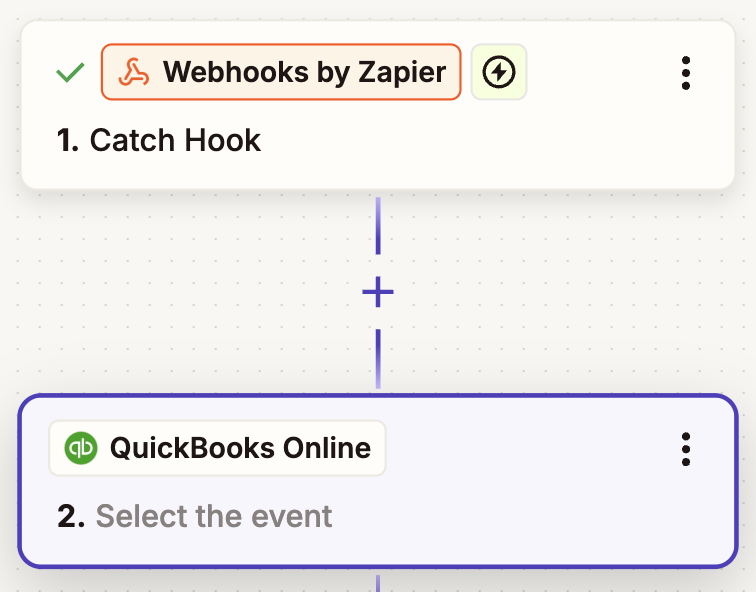This screenshot has width=756, height=592.
Task: Click the step number "1." label
Action: 68,141
